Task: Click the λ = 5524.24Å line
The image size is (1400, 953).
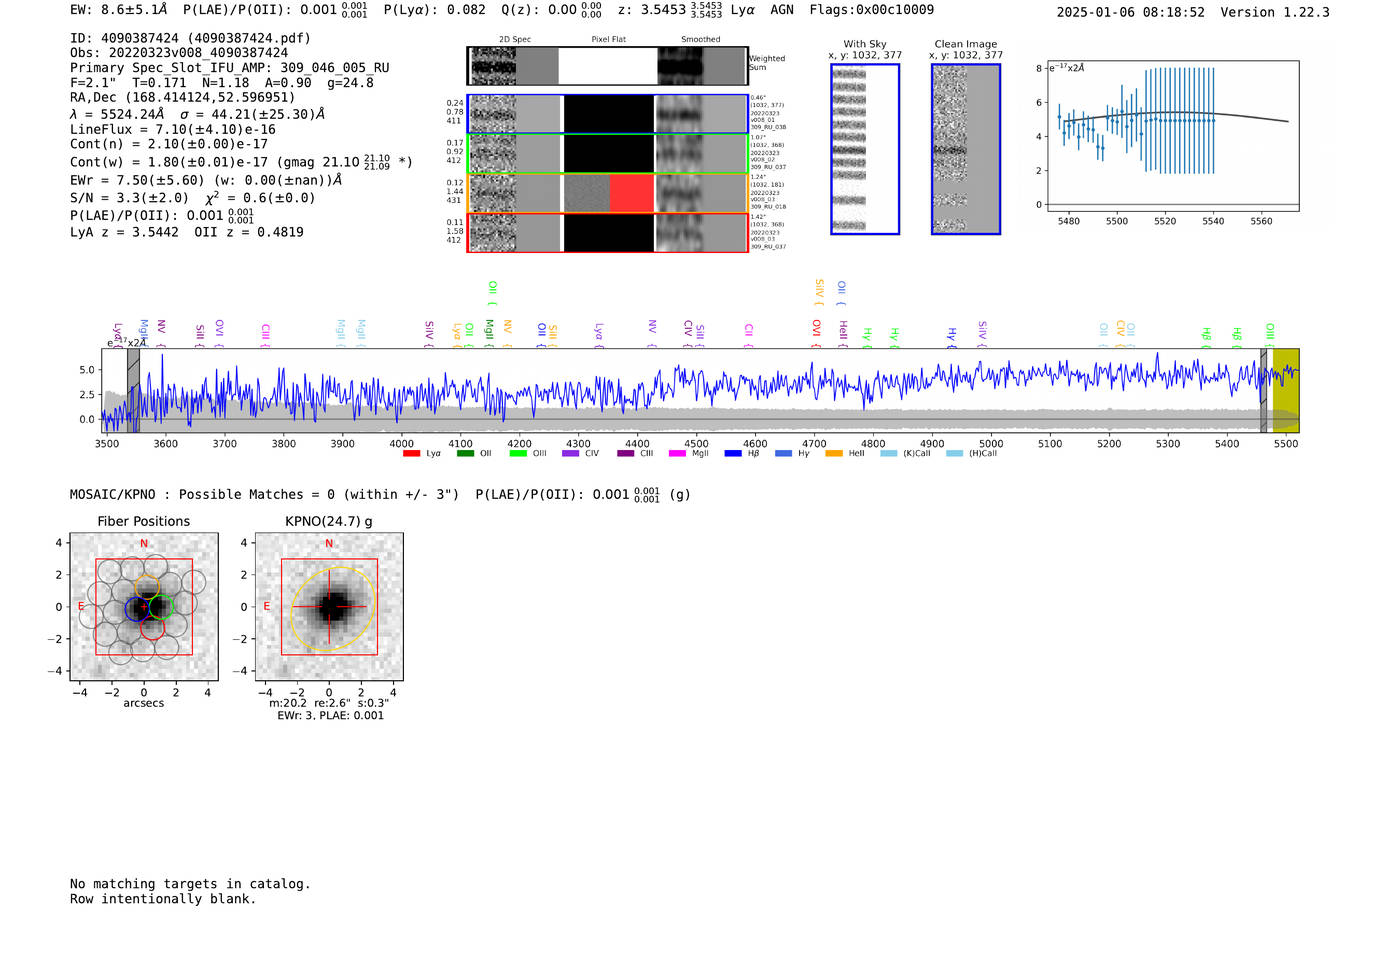Action: 197,114
